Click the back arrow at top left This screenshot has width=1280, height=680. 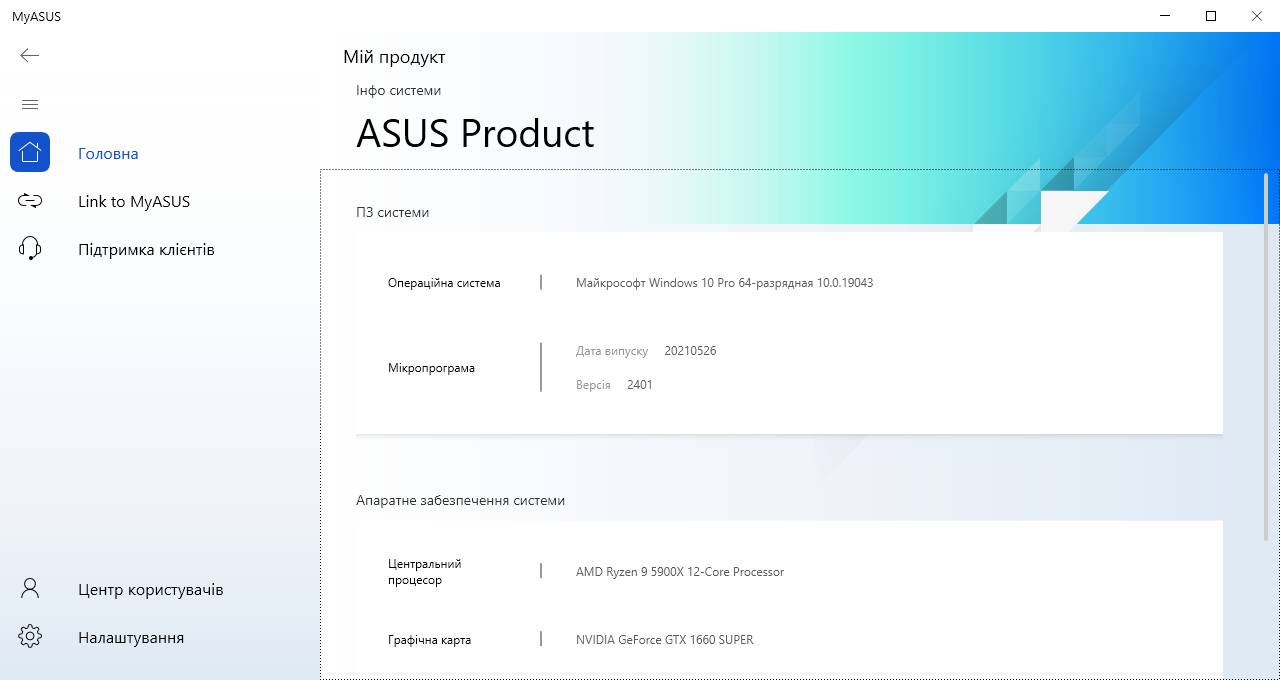29,55
